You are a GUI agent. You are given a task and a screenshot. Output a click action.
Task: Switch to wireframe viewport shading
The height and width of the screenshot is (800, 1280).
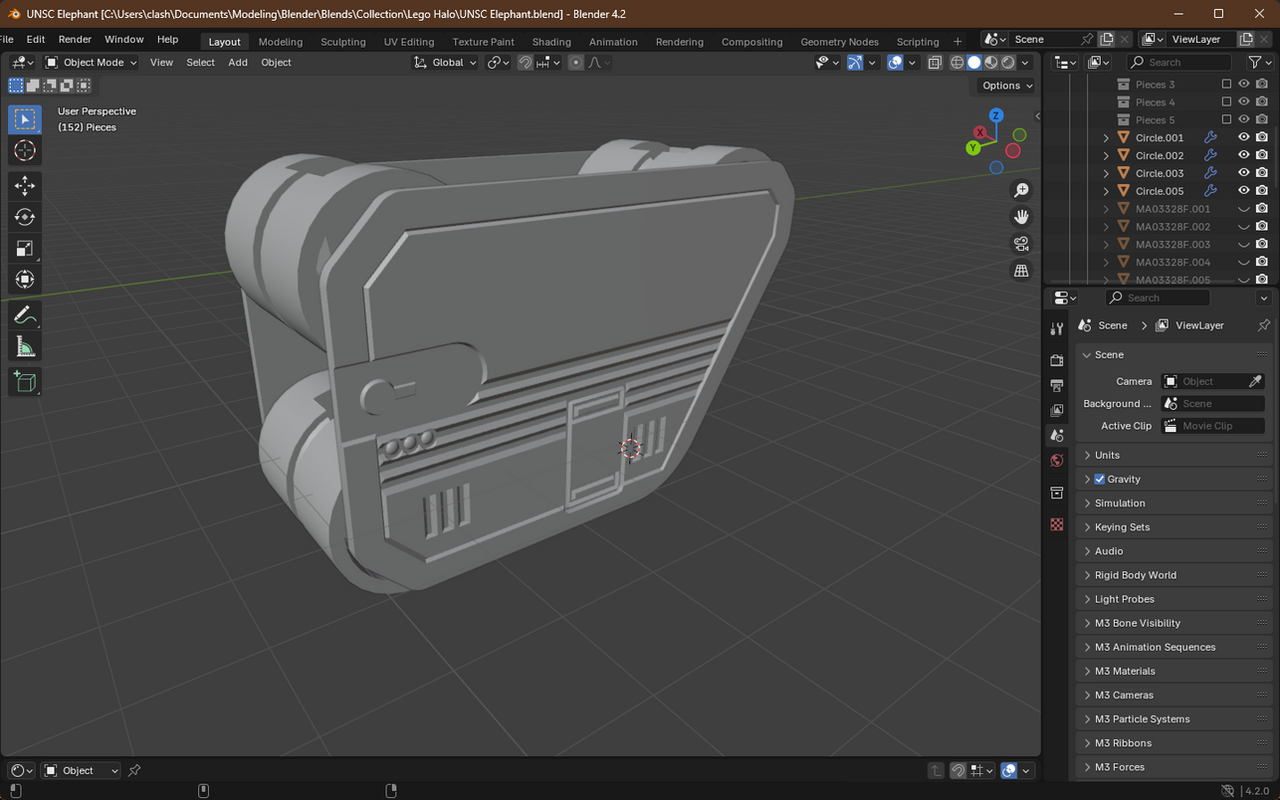pos(957,62)
